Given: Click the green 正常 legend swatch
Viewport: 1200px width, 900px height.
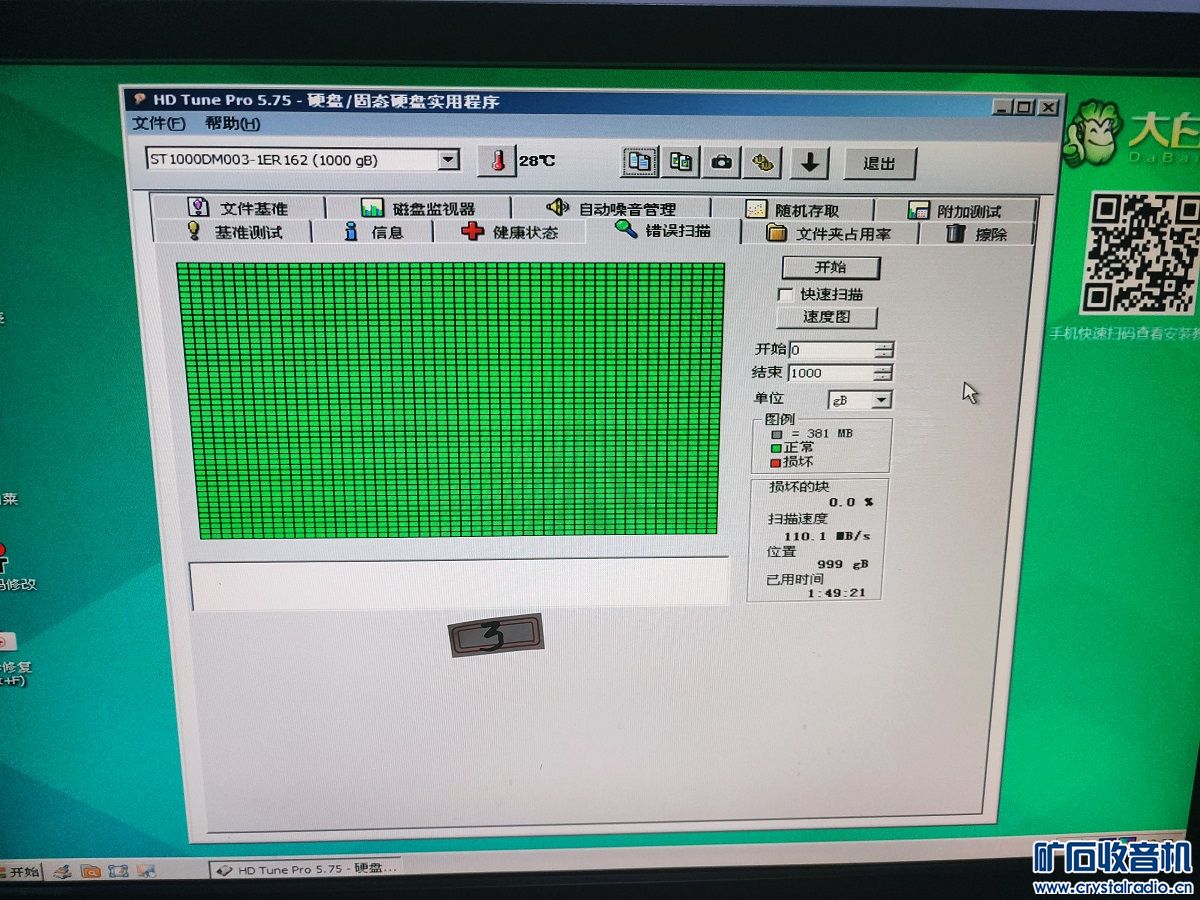Looking at the screenshot, I should [x=776, y=448].
